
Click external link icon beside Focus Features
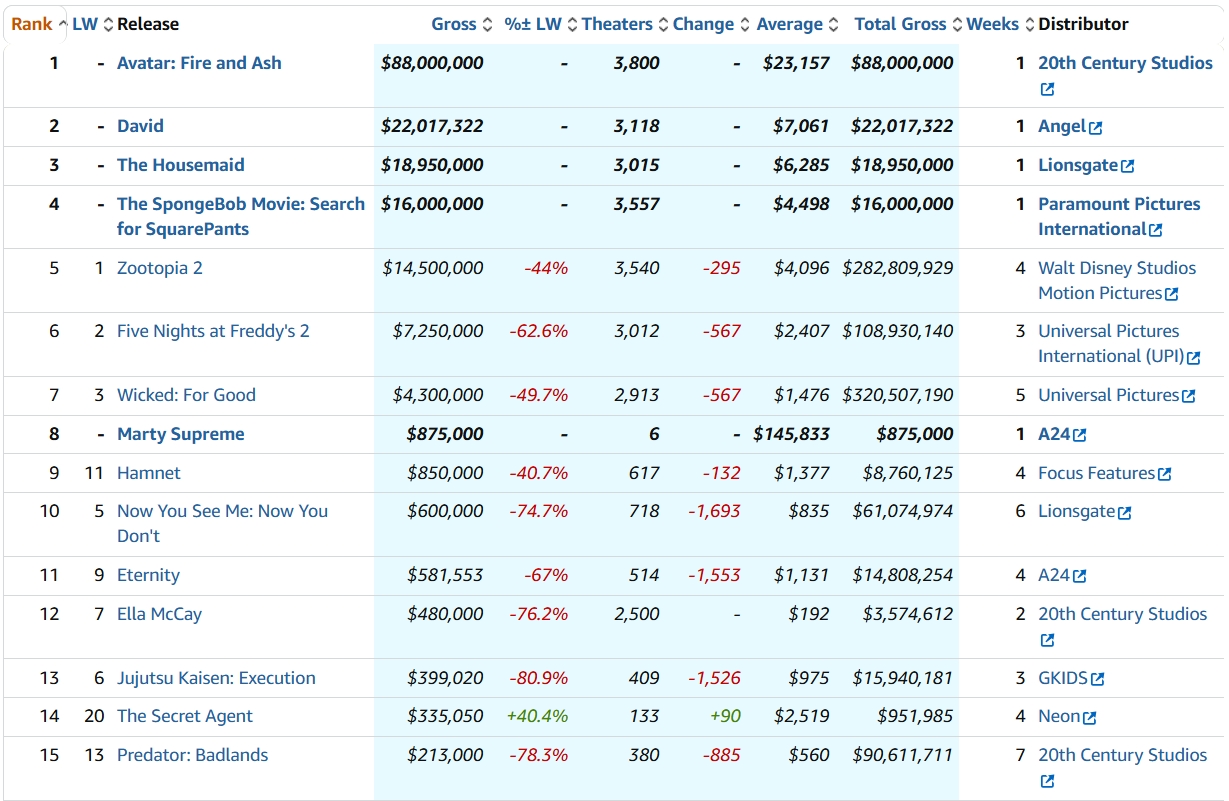pyautogui.click(x=1165, y=474)
